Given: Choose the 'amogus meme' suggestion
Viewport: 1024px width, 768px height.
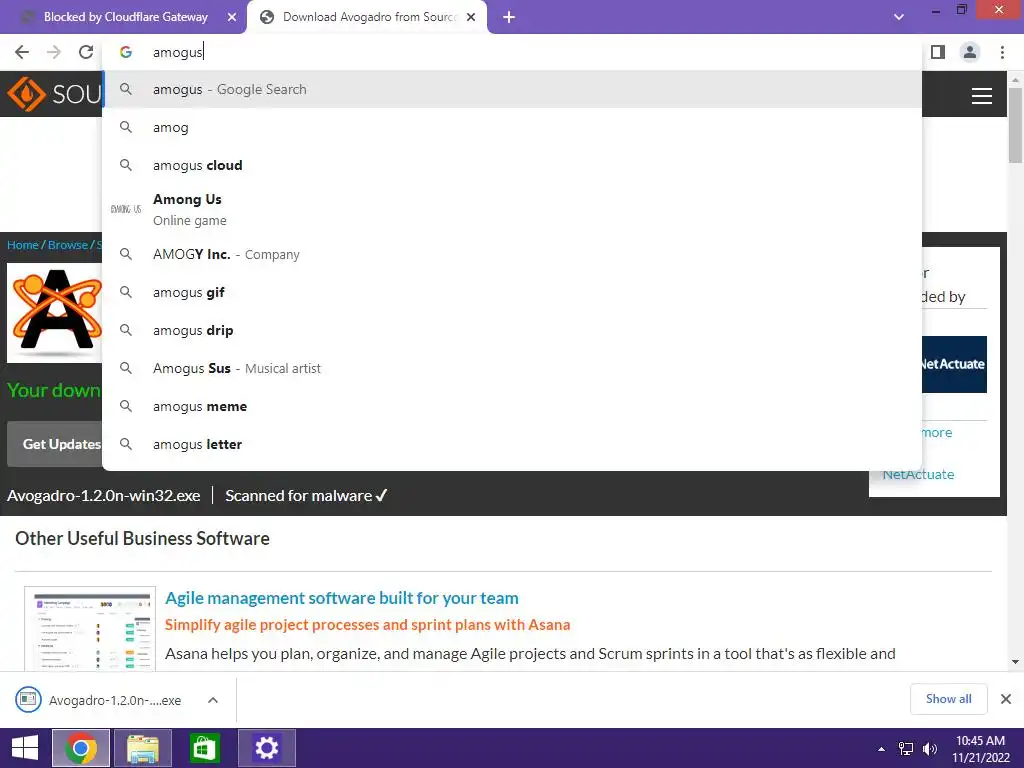Looking at the screenshot, I should point(513,406).
